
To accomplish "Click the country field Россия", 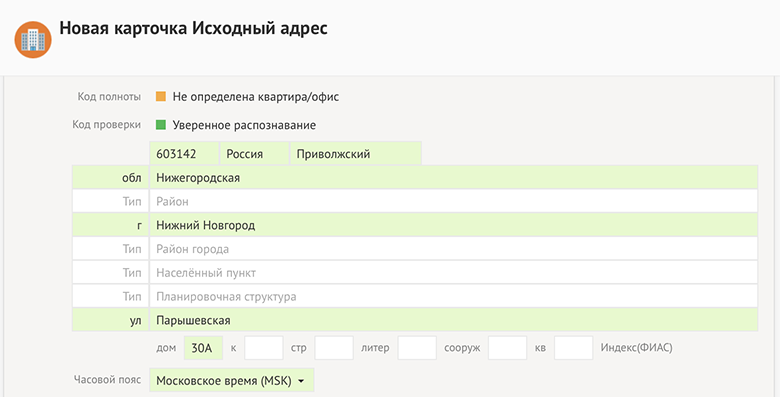I will coord(254,154).
